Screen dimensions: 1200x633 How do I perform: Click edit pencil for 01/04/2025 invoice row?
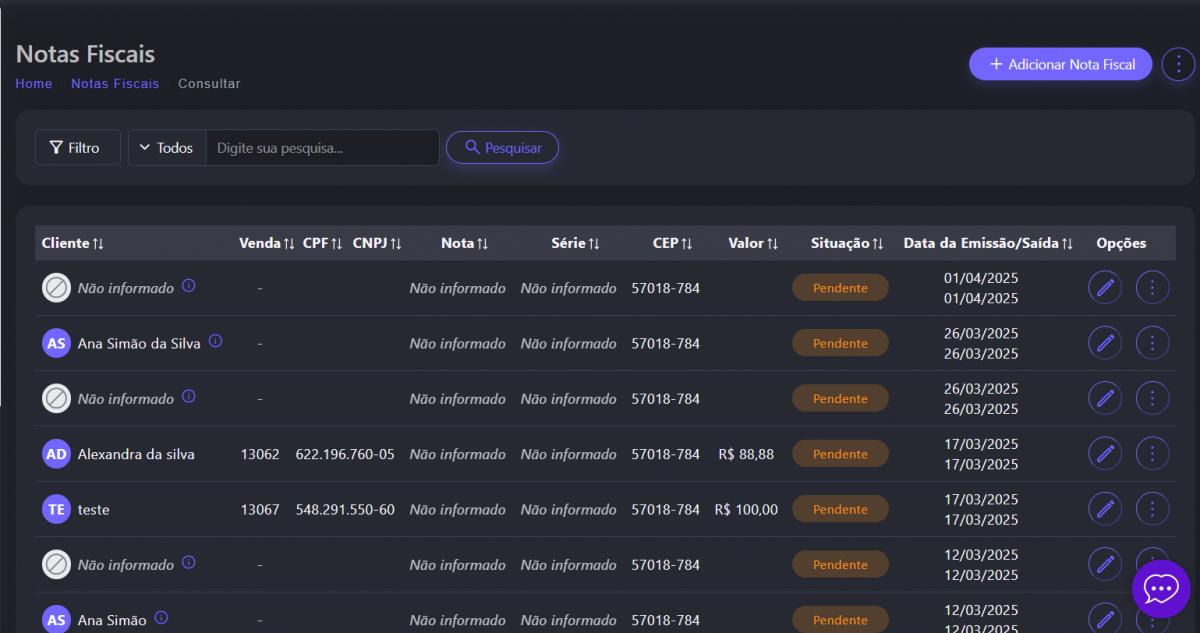(x=1105, y=288)
